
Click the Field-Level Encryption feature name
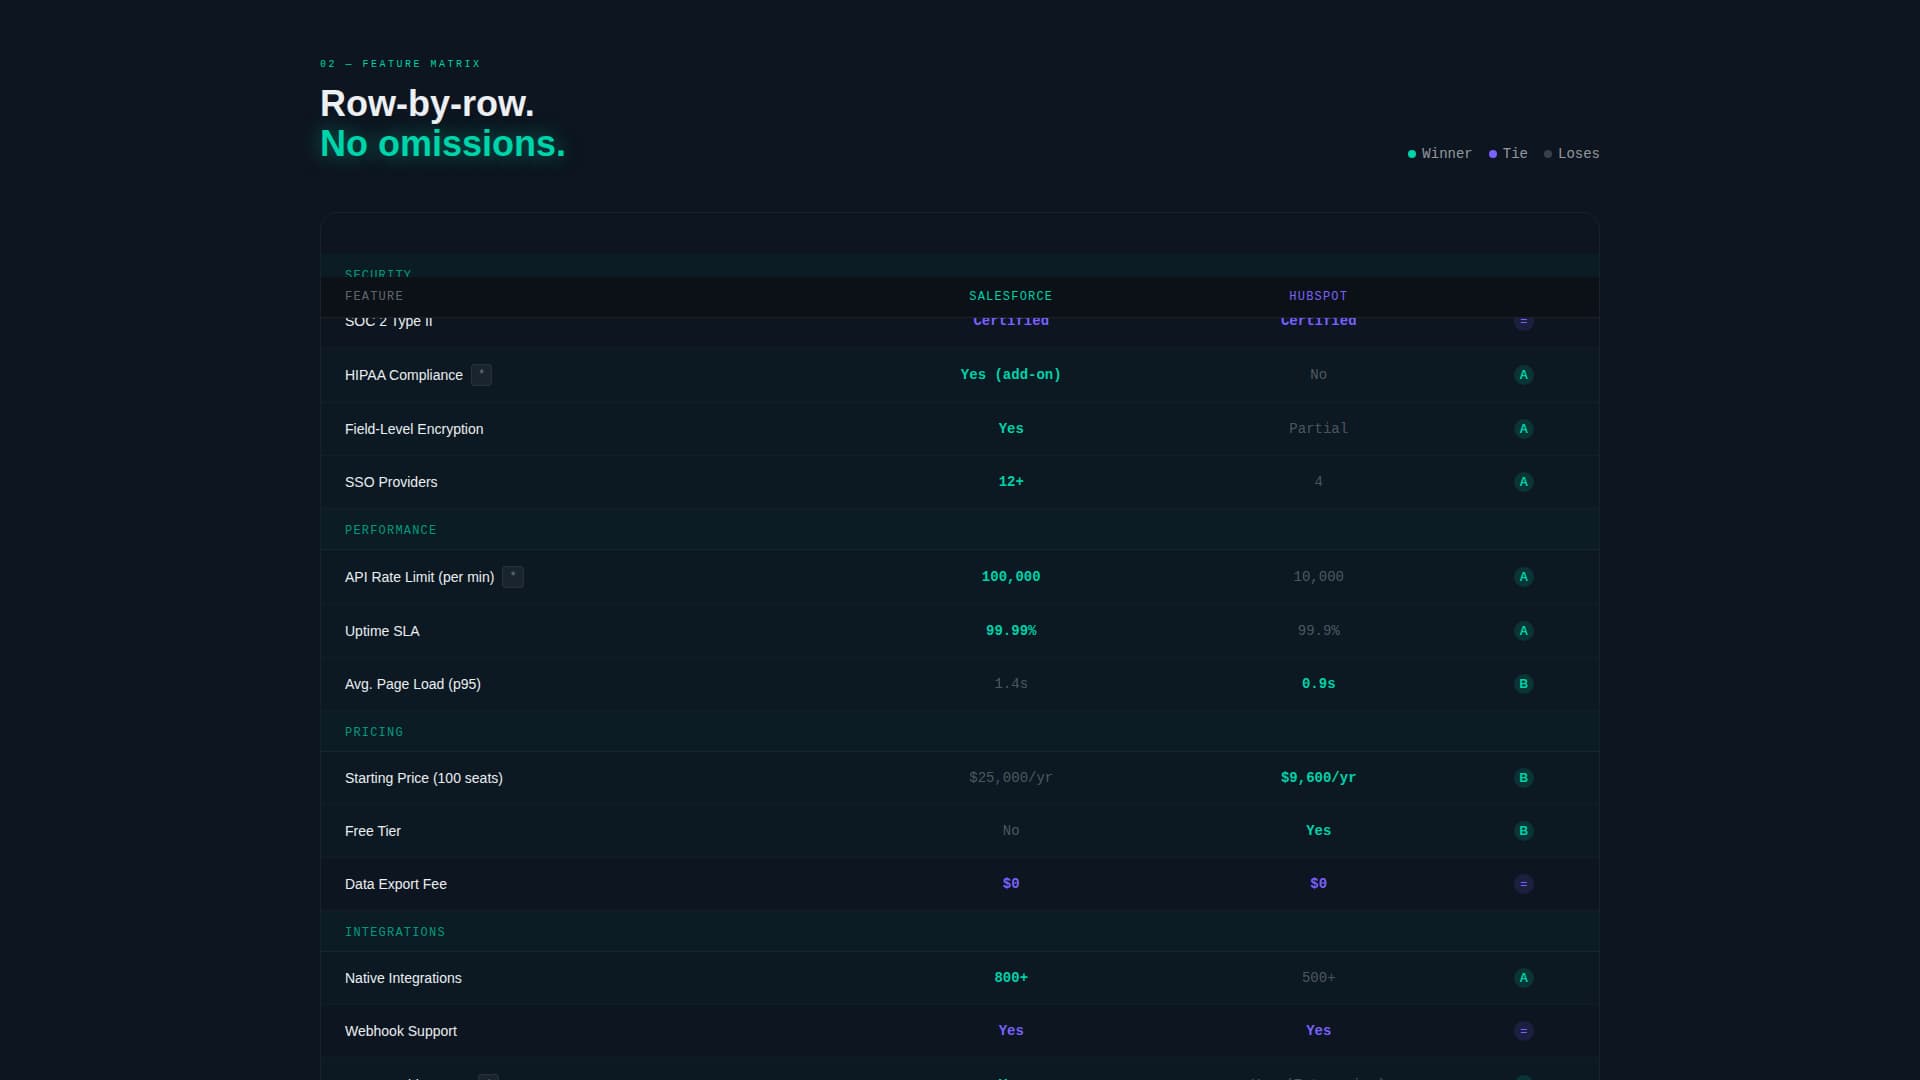[414, 429]
